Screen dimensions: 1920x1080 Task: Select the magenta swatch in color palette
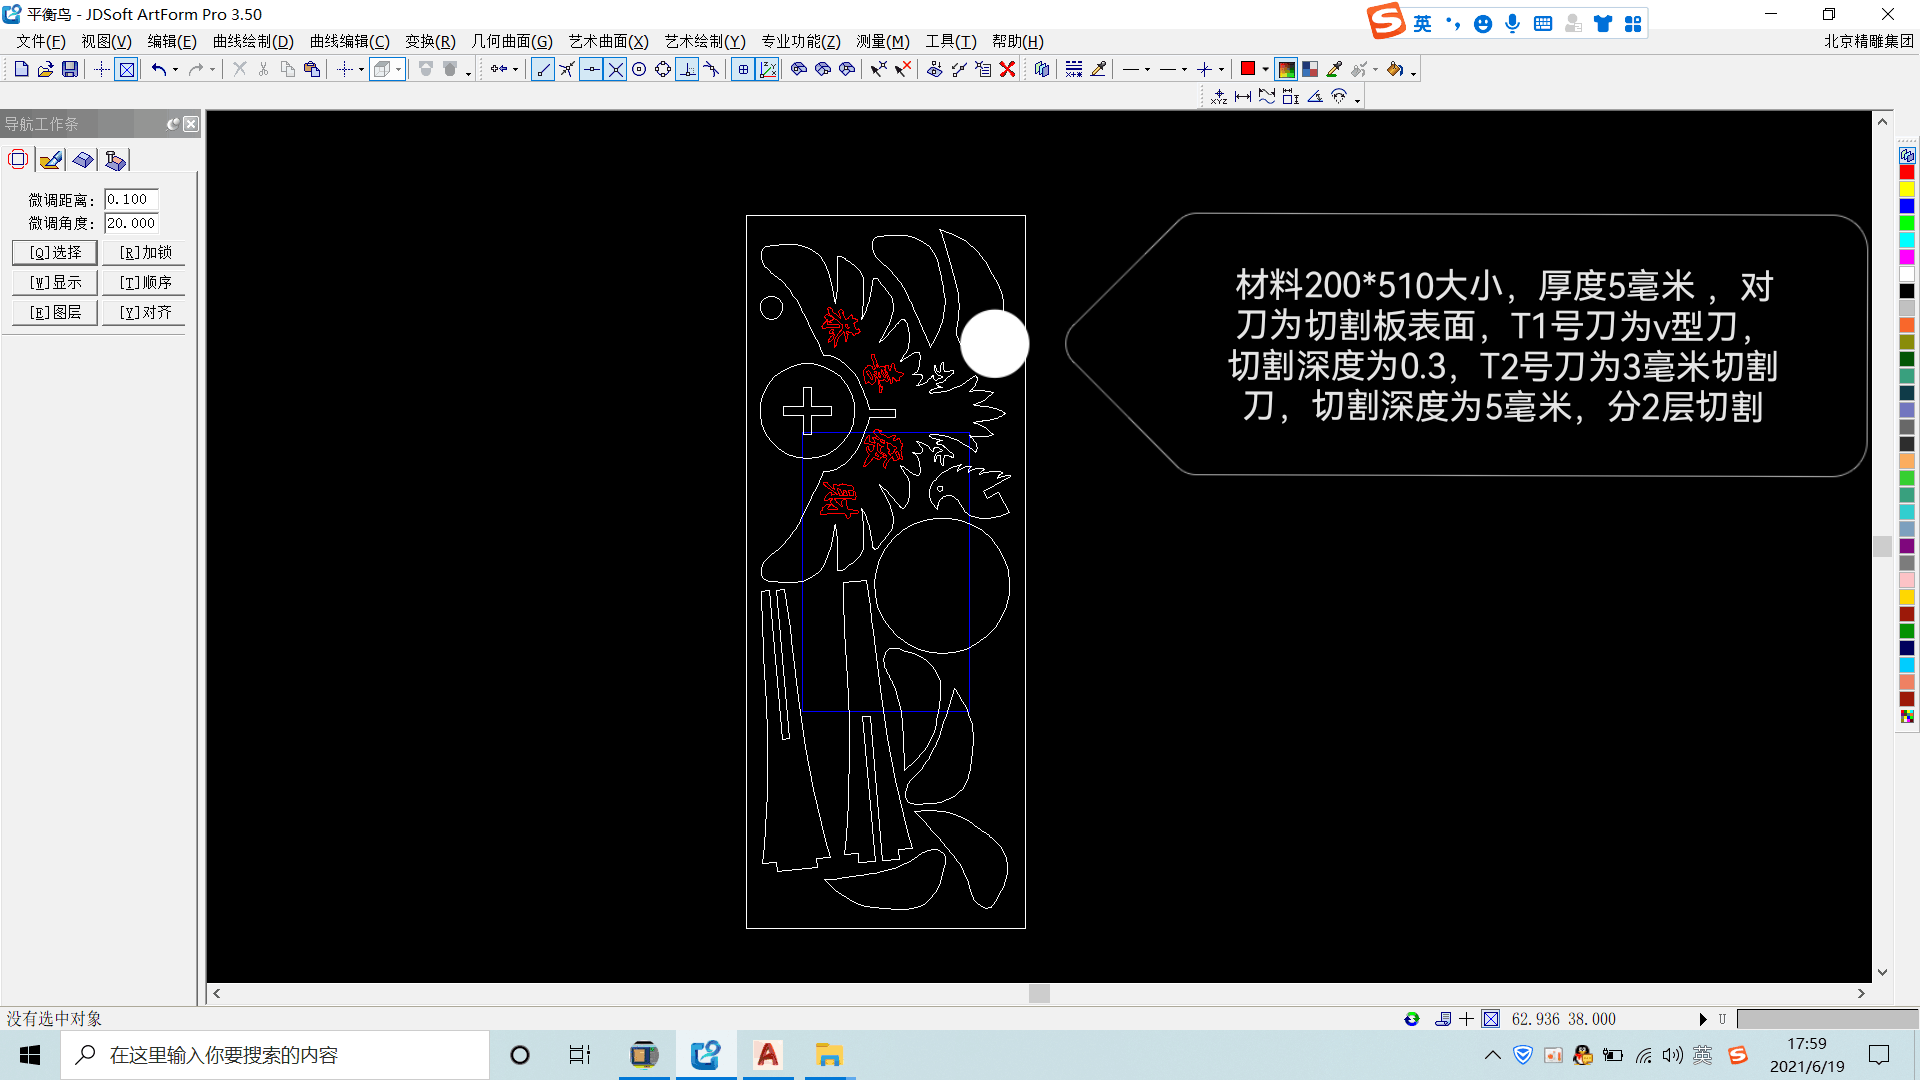tap(1906, 257)
